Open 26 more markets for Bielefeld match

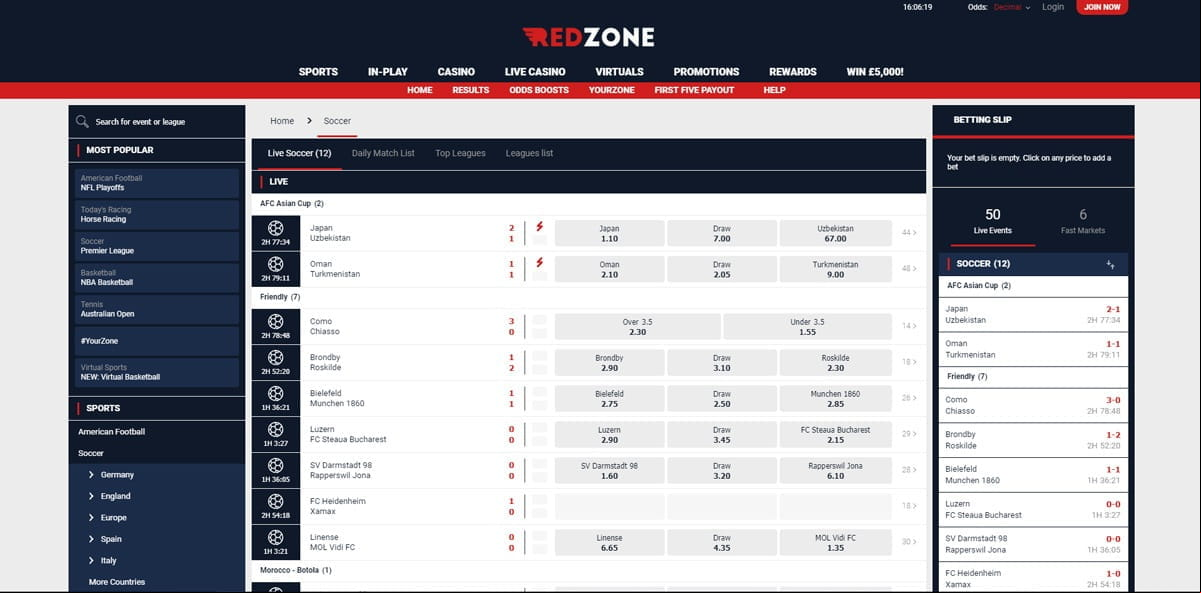click(x=909, y=398)
